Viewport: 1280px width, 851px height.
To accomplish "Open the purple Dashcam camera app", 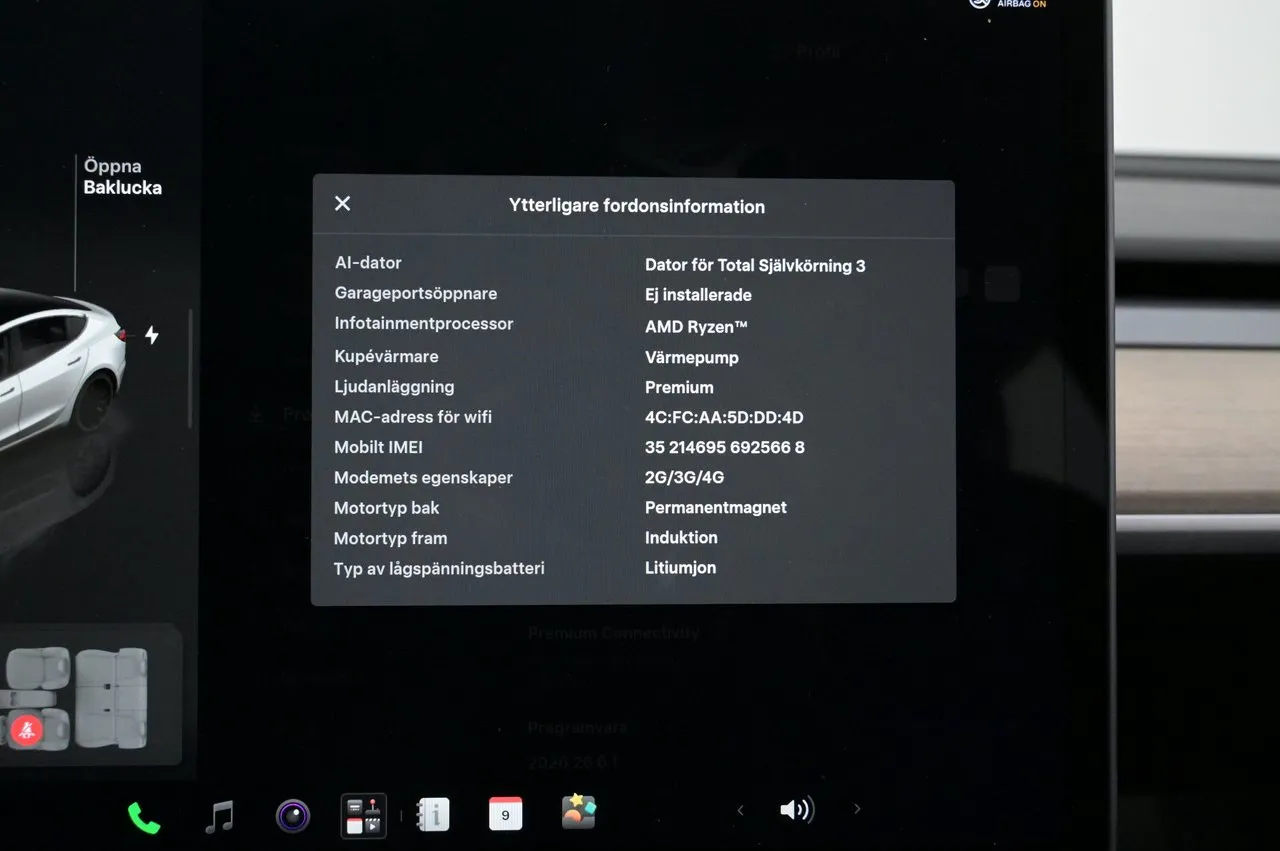I will click(x=293, y=816).
